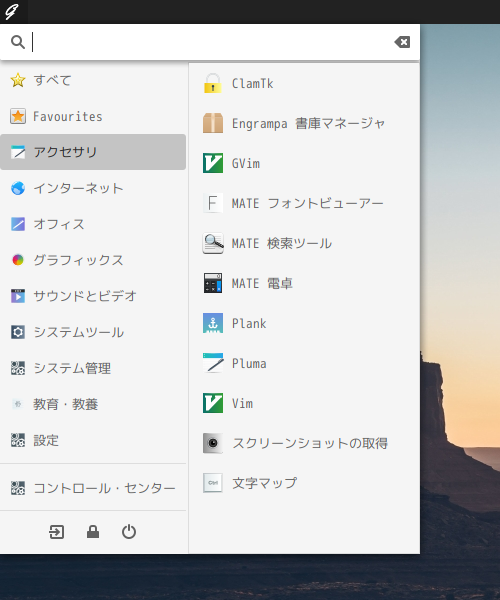Screen dimensions: 500x600
Task: Select the アクセサリ category
Action: [x=93, y=152]
